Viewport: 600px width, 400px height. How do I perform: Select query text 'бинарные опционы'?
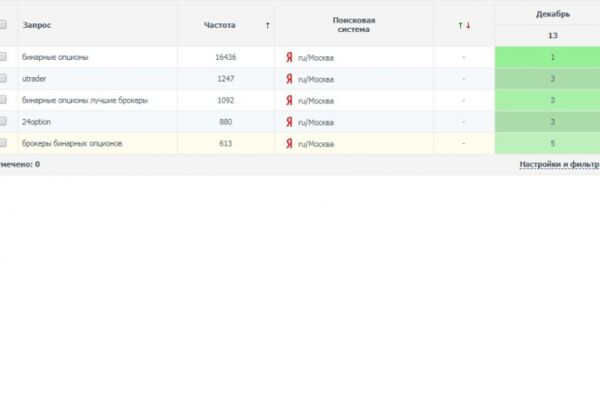(x=55, y=57)
